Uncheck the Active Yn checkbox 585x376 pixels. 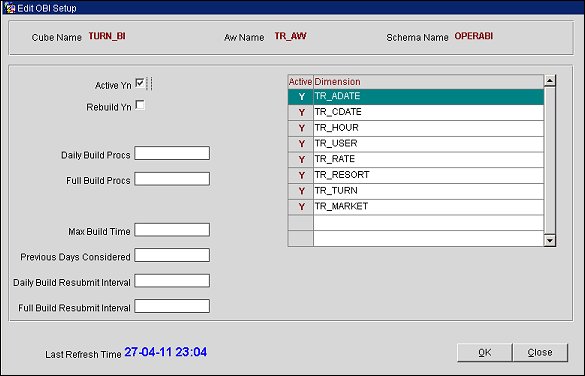pyautogui.click(x=140, y=83)
